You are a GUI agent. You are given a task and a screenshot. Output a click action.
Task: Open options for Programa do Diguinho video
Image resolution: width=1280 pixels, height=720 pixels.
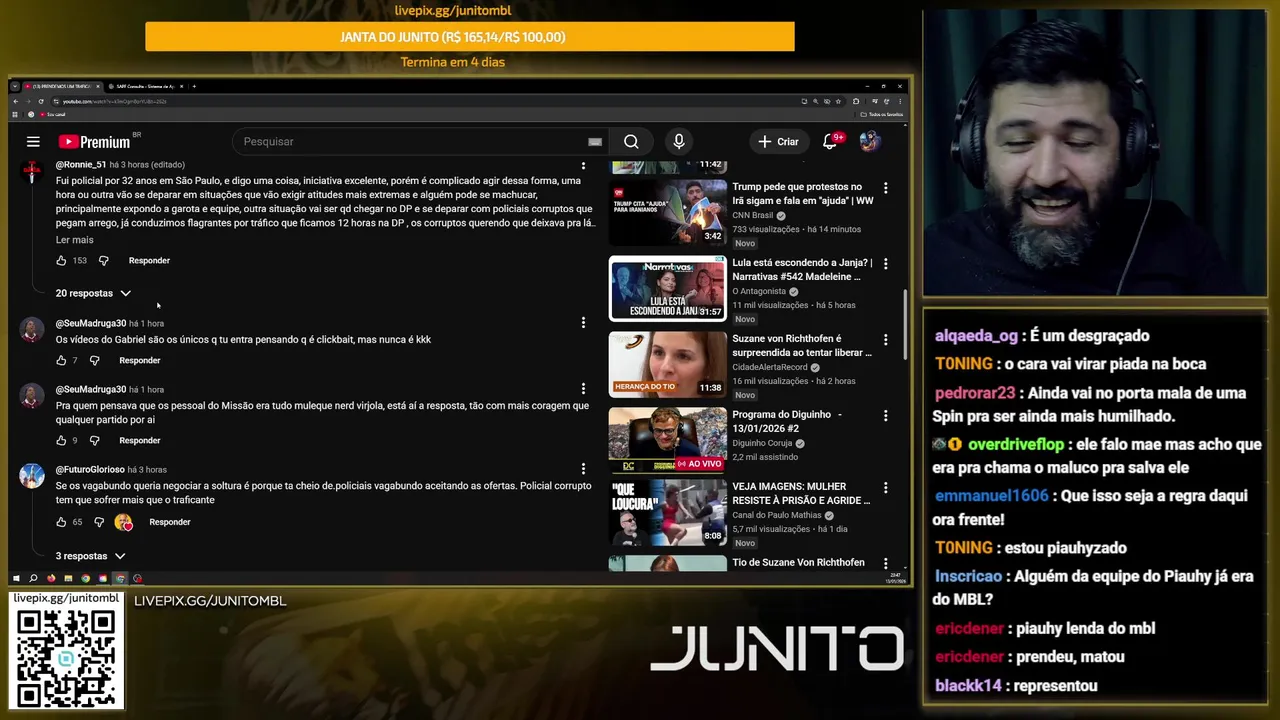click(x=885, y=416)
